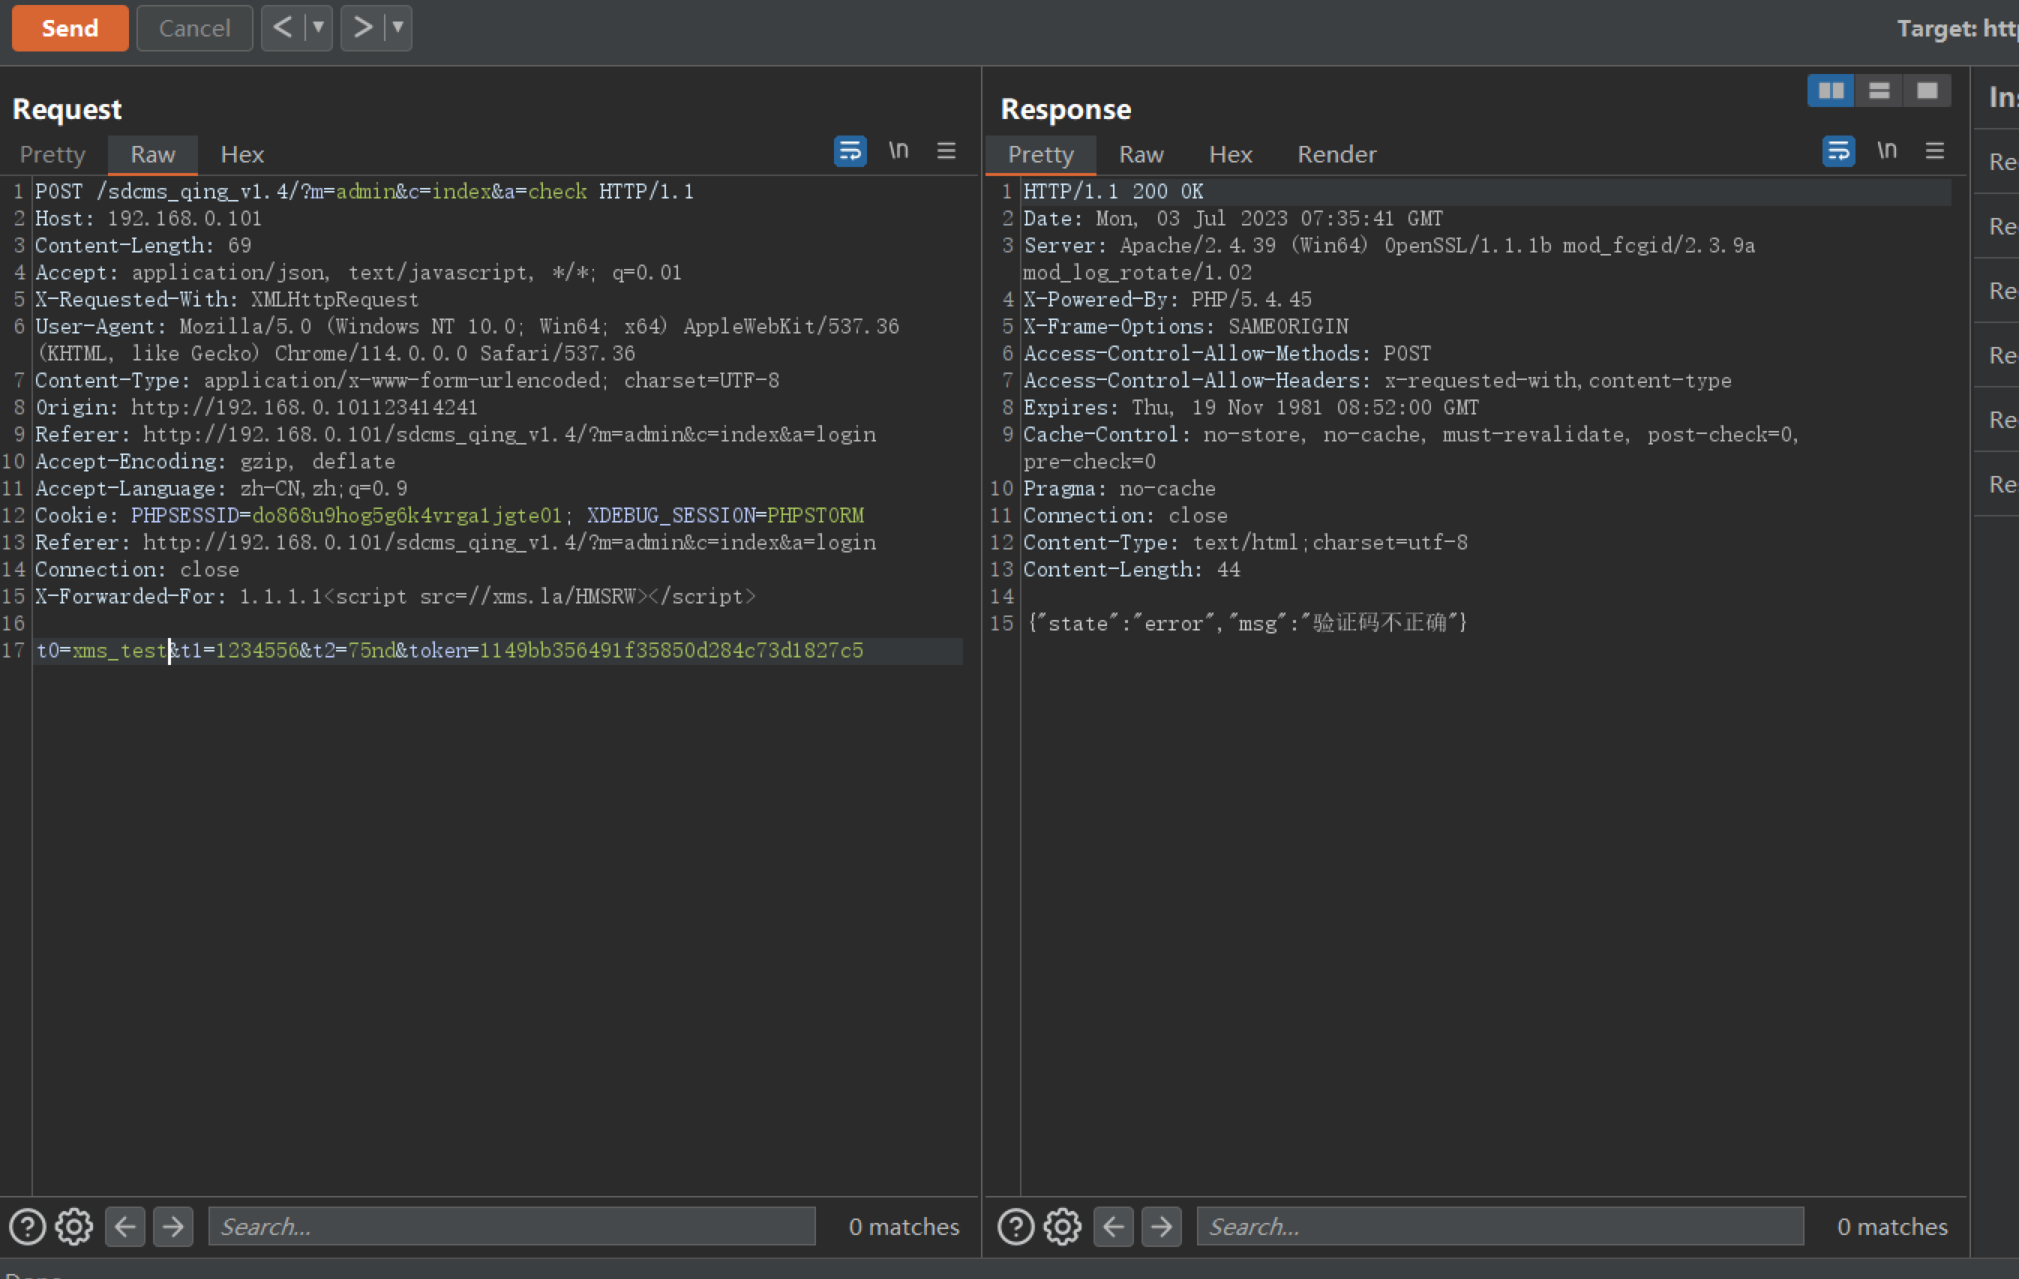This screenshot has width=2019, height=1279.
Task: Toggle word wrap in Request panel
Action: pyautogui.click(x=850, y=152)
